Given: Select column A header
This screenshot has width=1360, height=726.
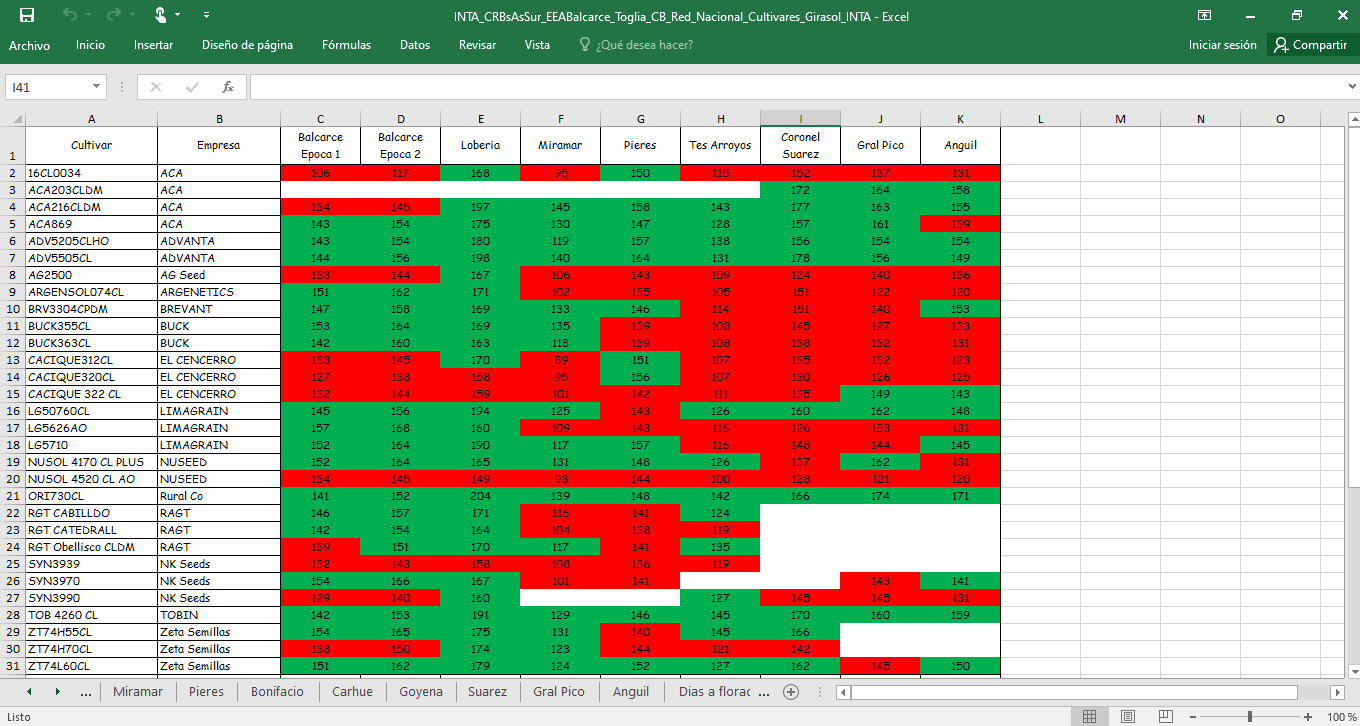Looking at the screenshot, I should (x=91, y=119).
